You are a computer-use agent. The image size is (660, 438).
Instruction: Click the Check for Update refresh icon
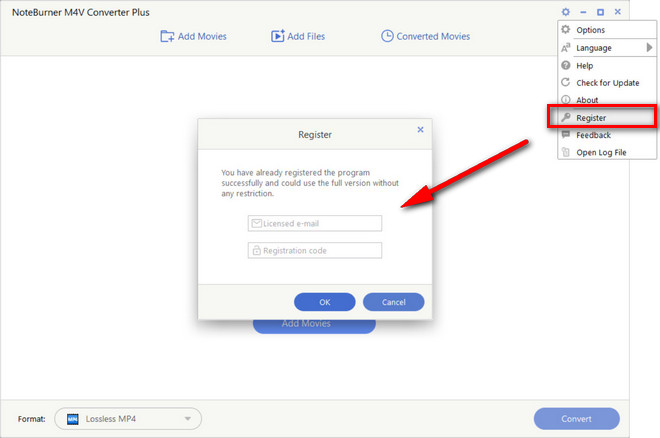point(566,82)
